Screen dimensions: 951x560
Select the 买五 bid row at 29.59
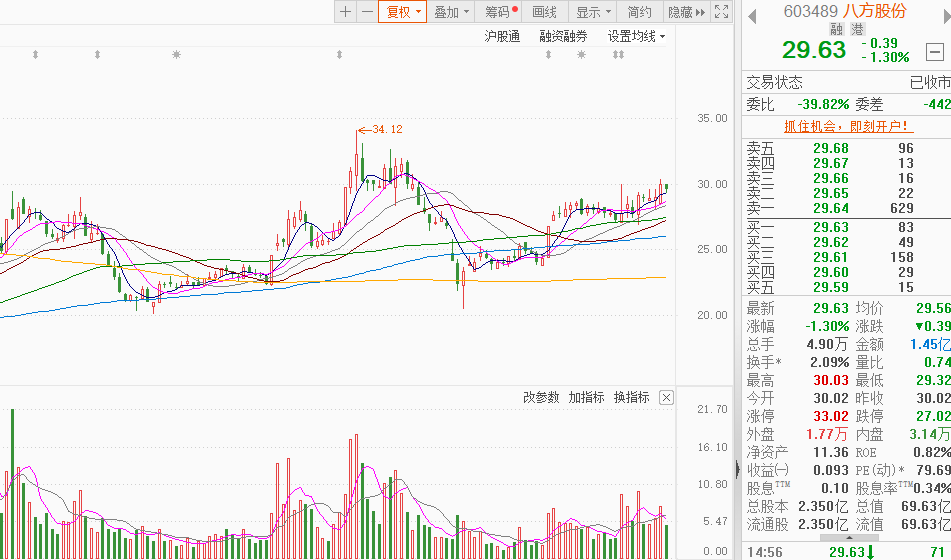(847, 288)
